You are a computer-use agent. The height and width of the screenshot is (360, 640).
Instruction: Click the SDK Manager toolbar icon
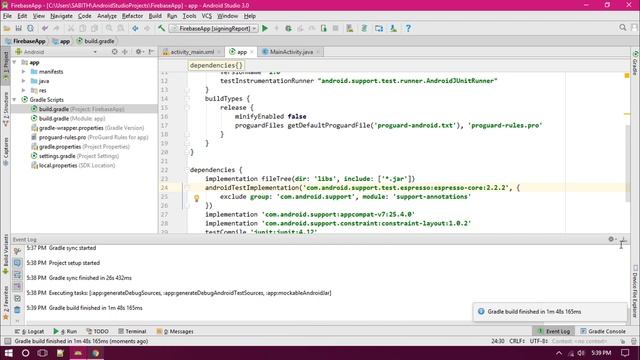[x=393, y=28]
